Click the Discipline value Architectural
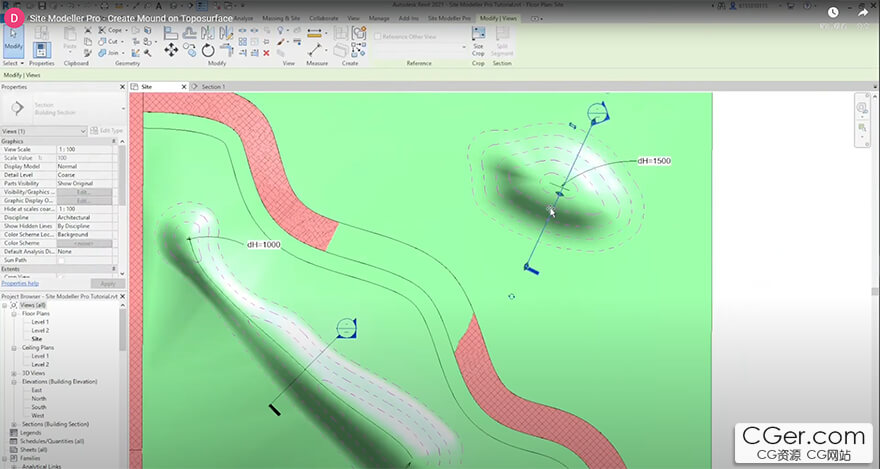The image size is (880, 469). pyautogui.click(x=84, y=218)
